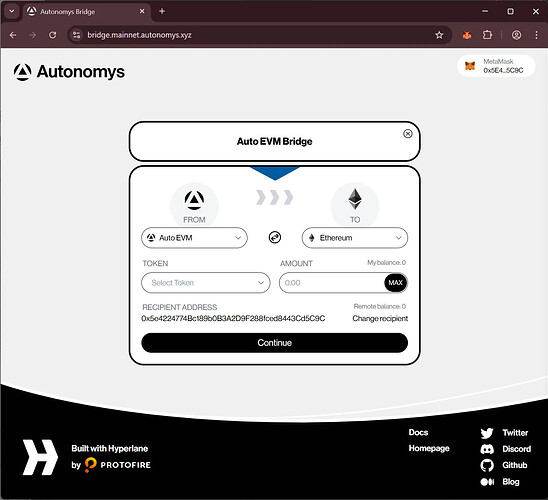Visit the Github link in footer
The height and width of the screenshot is (500, 548).
click(x=504, y=465)
